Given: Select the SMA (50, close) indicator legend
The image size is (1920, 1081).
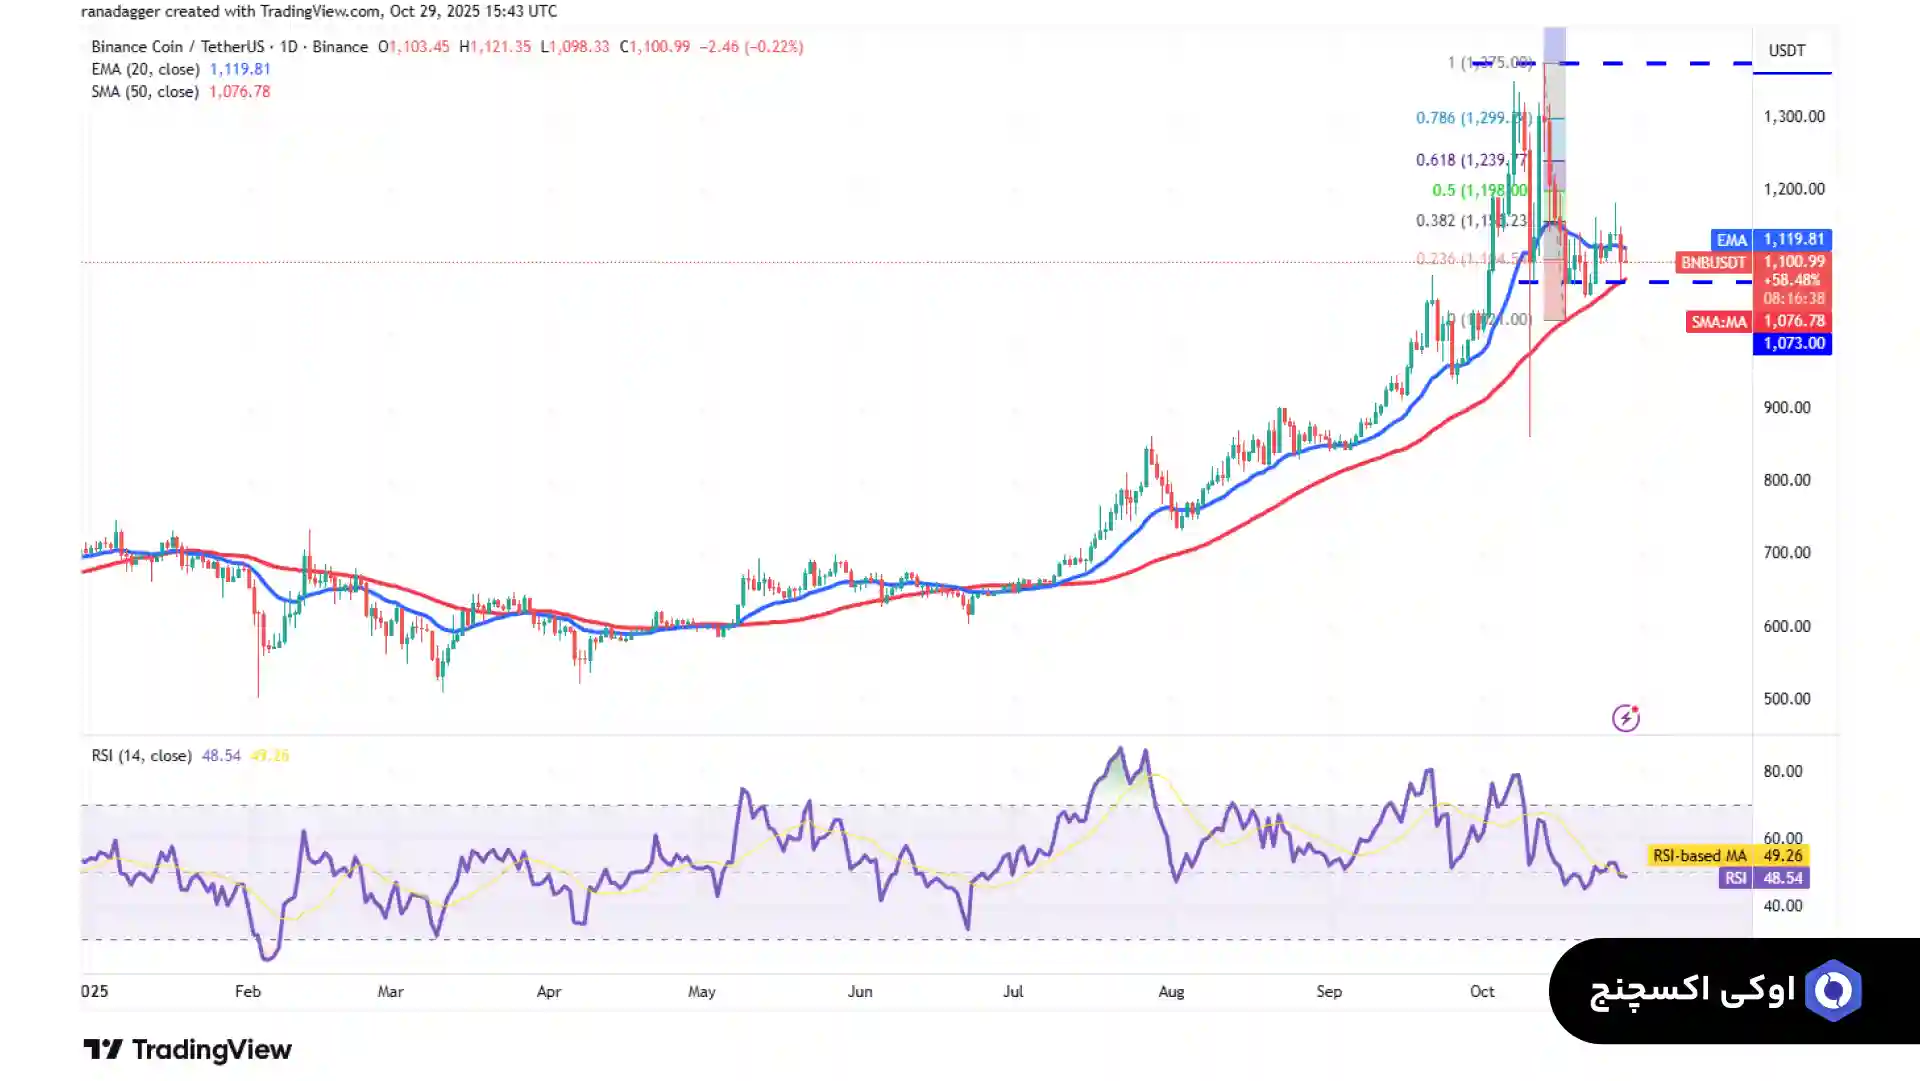Looking at the screenshot, I should (x=145, y=92).
